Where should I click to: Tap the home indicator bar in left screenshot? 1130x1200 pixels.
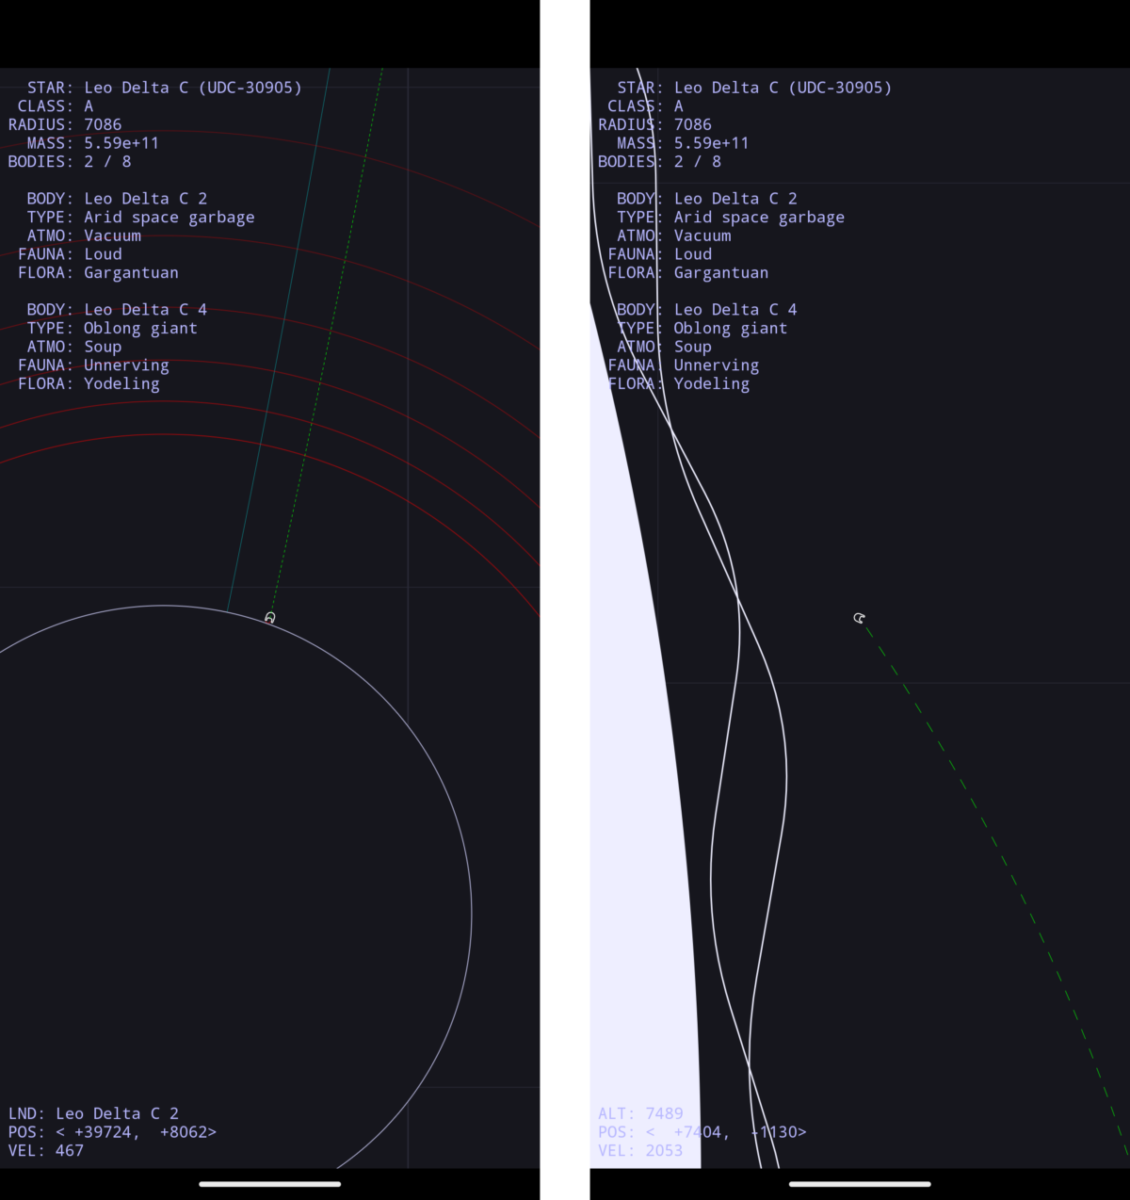[270, 1184]
